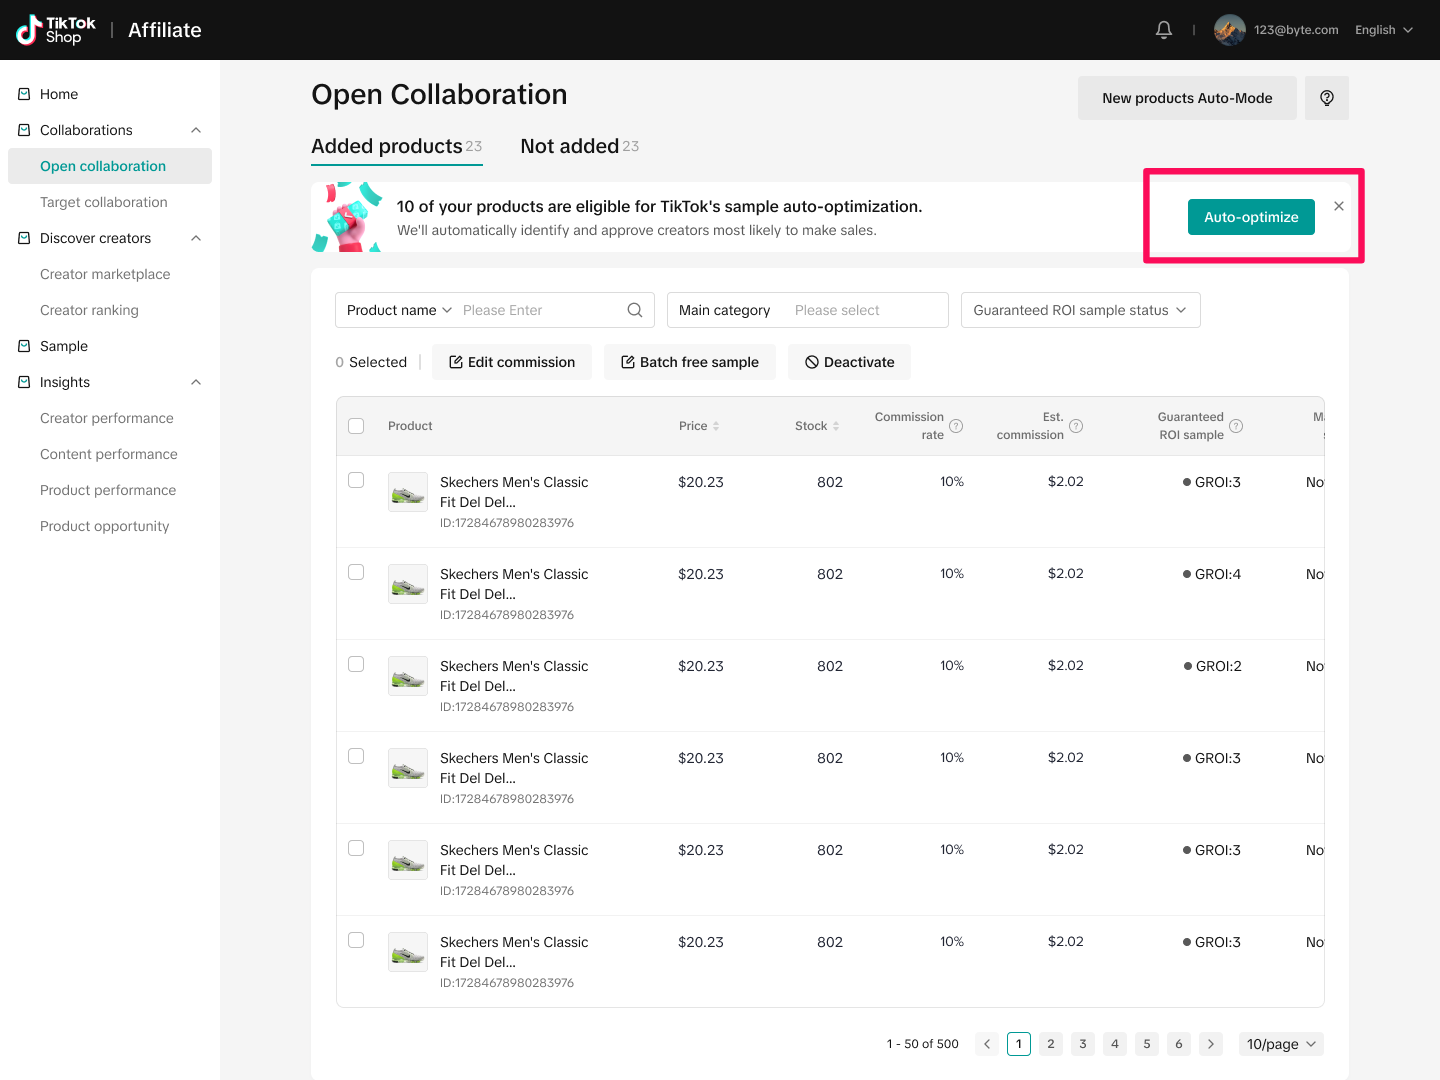Click Est. commission info question icon
The image size is (1440, 1080).
(x=1076, y=426)
